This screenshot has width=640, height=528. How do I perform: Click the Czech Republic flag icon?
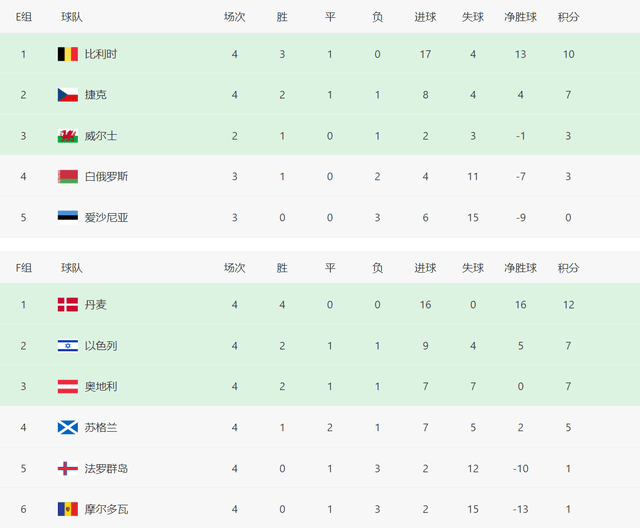pyautogui.click(x=67, y=95)
